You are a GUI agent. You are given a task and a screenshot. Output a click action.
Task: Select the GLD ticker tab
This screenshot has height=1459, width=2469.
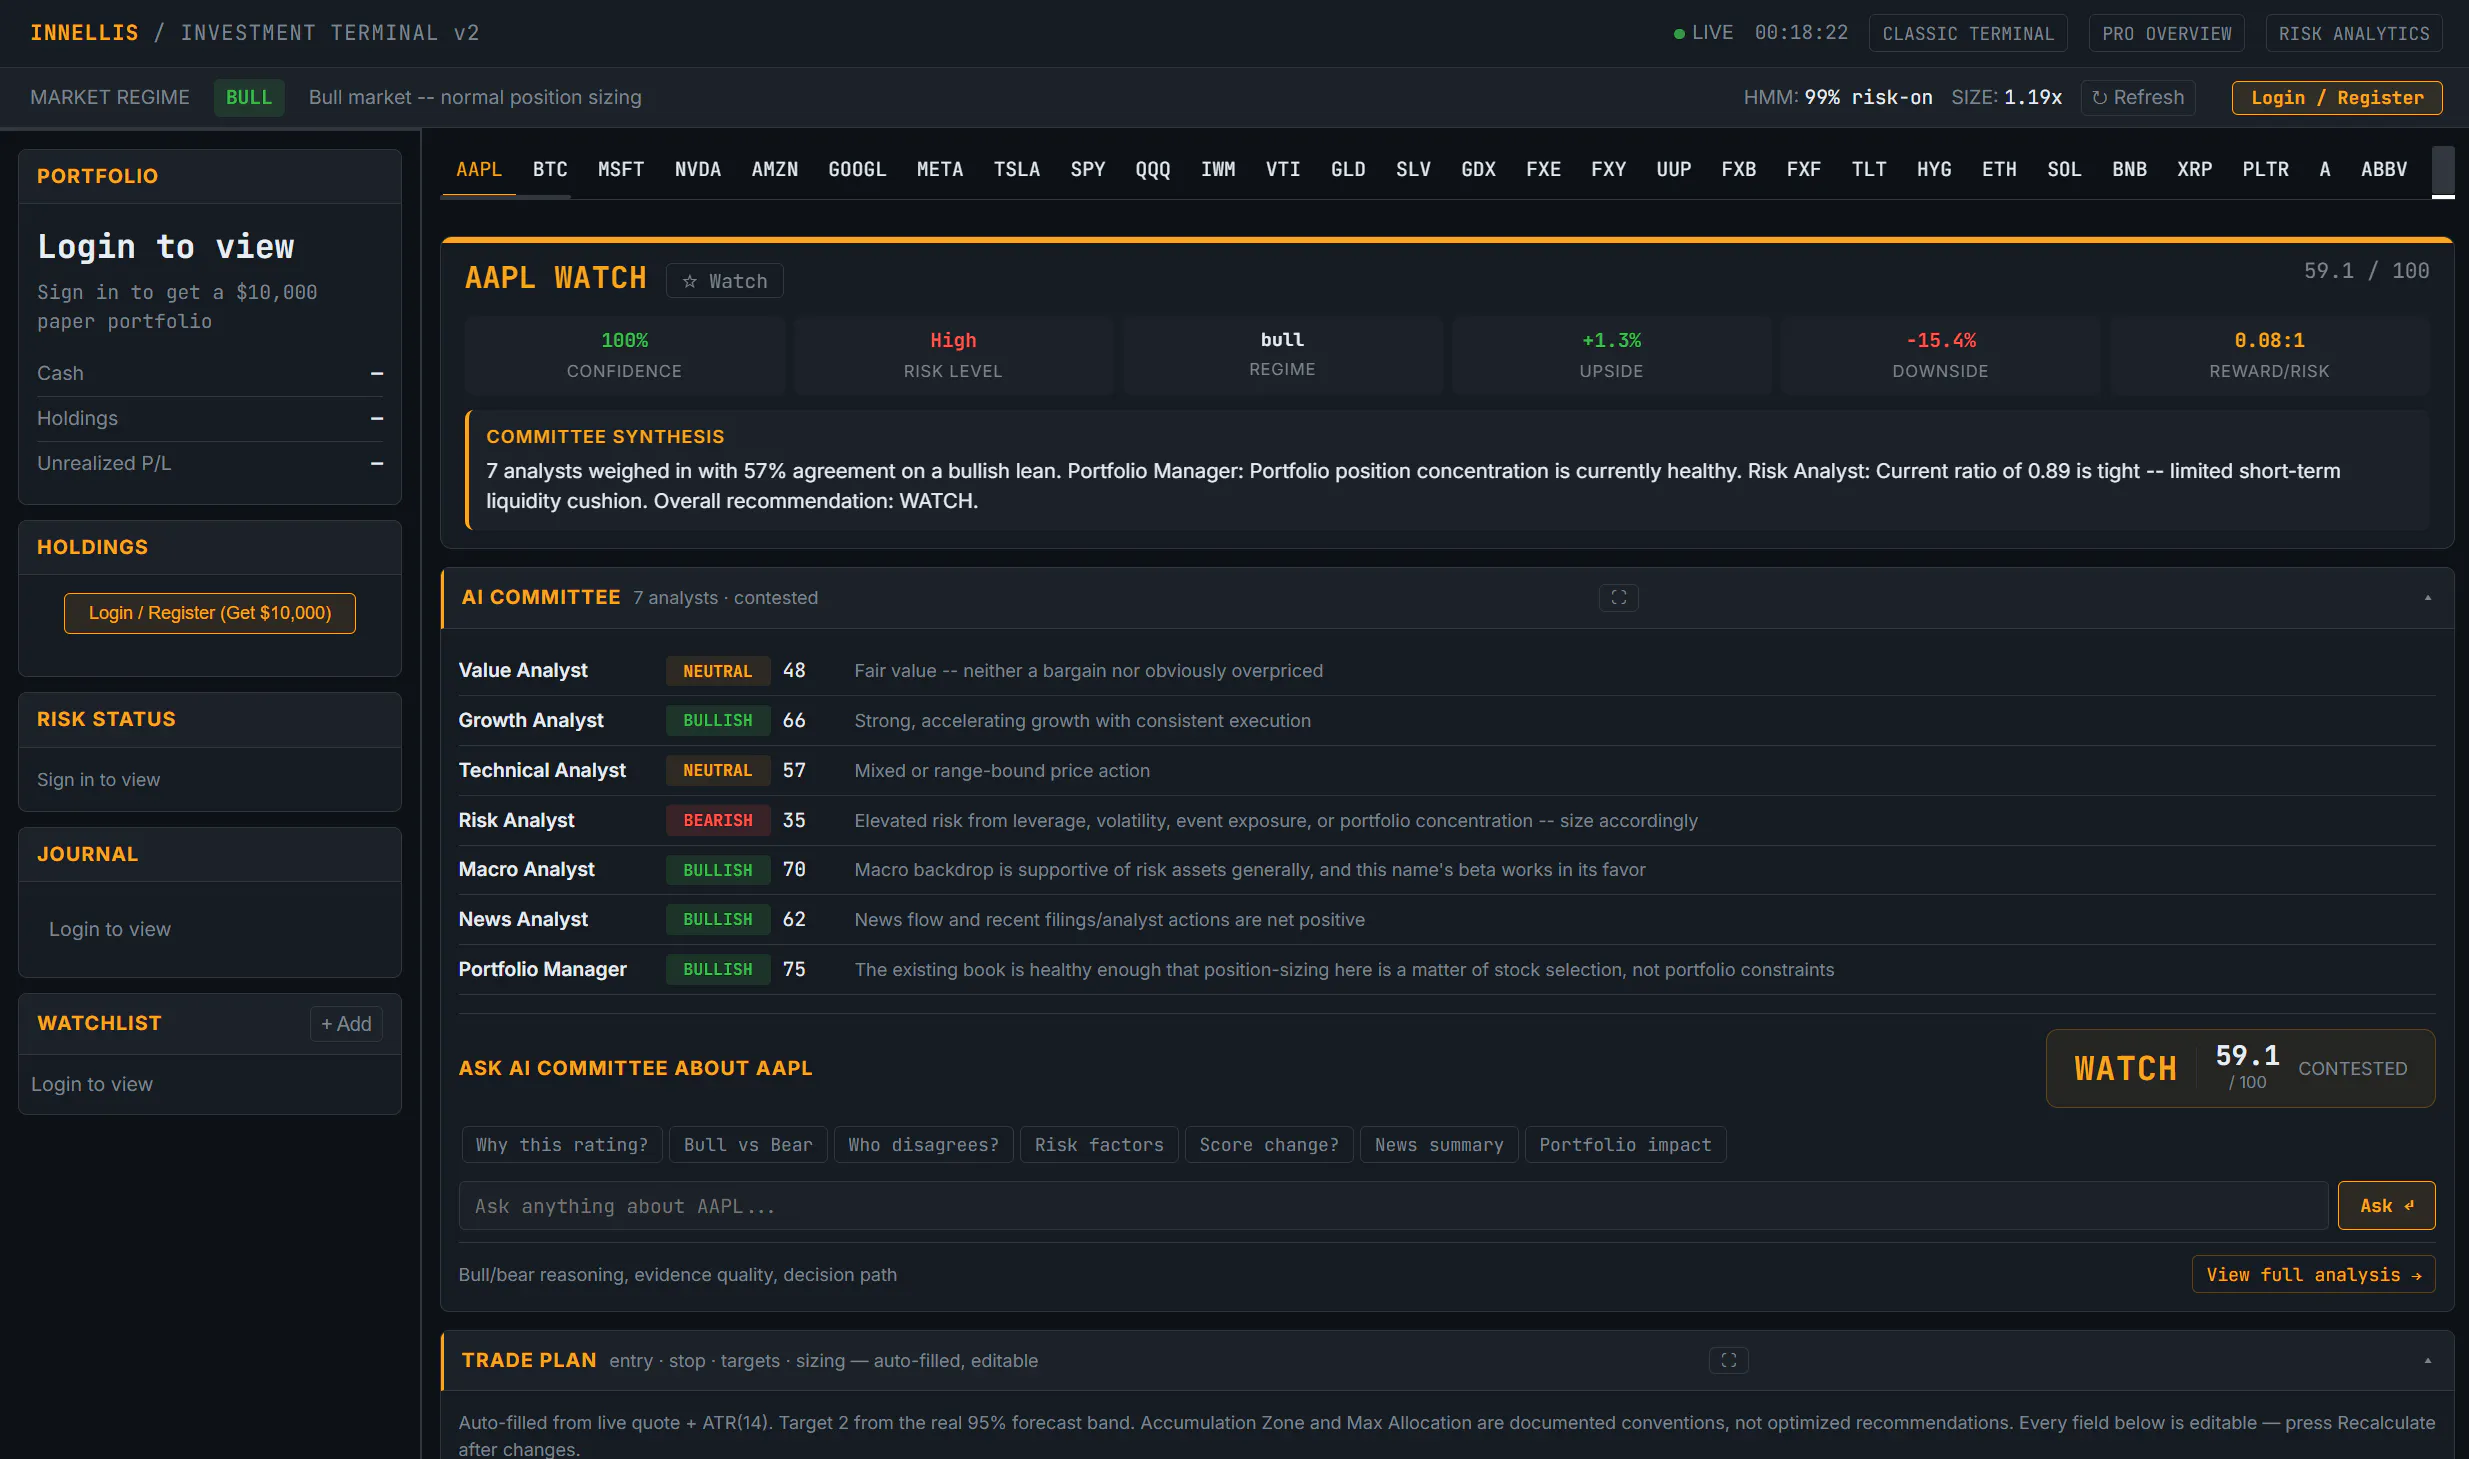click(1348, 170)
